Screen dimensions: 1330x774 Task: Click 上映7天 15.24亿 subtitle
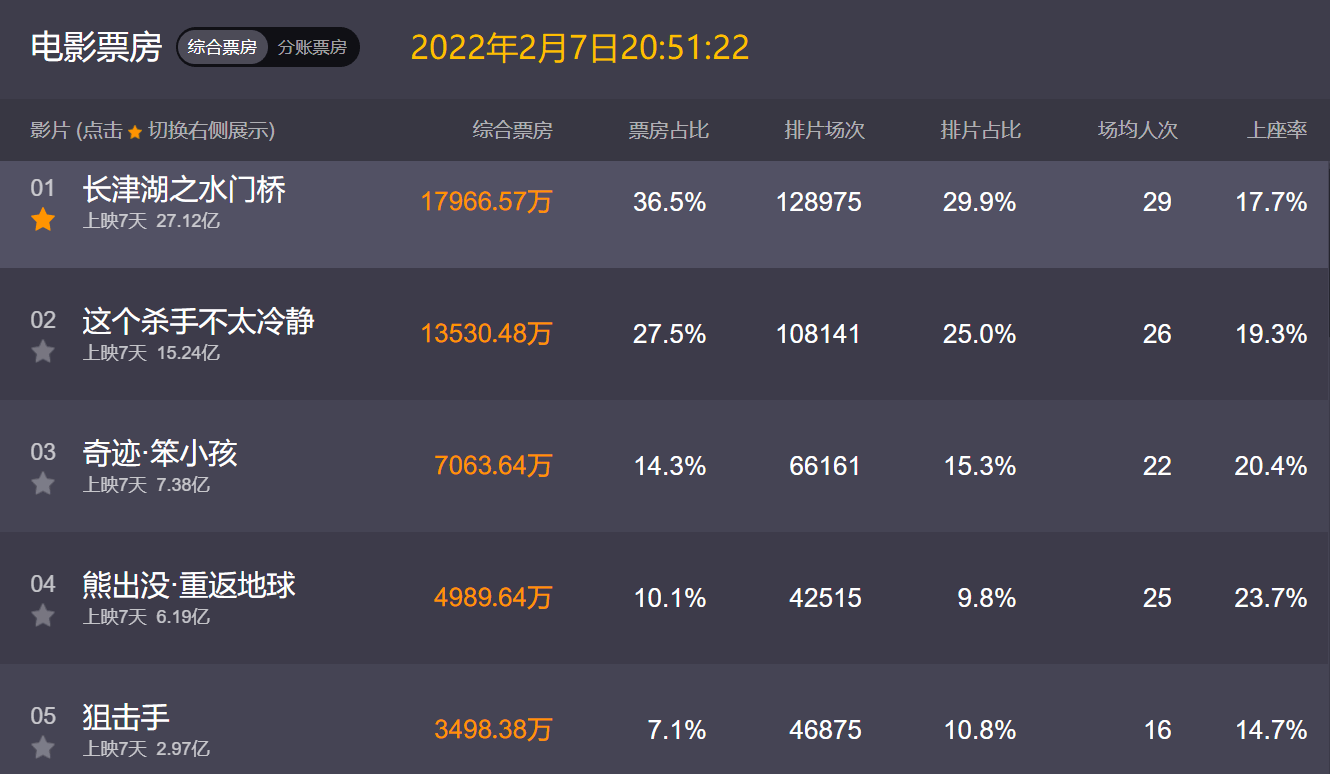click(151, 353)
